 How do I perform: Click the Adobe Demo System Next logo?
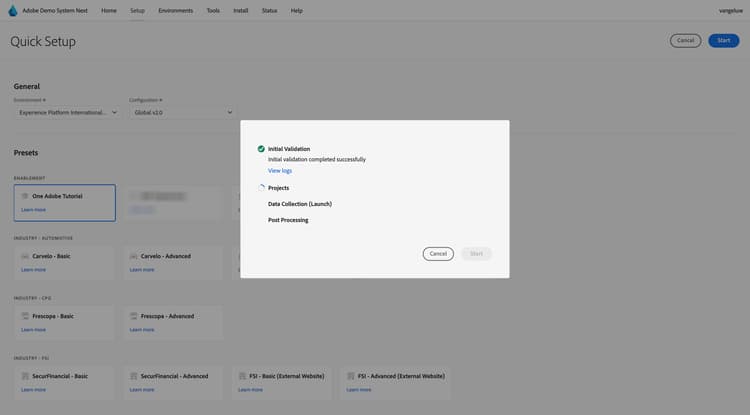tap(13, 11)
